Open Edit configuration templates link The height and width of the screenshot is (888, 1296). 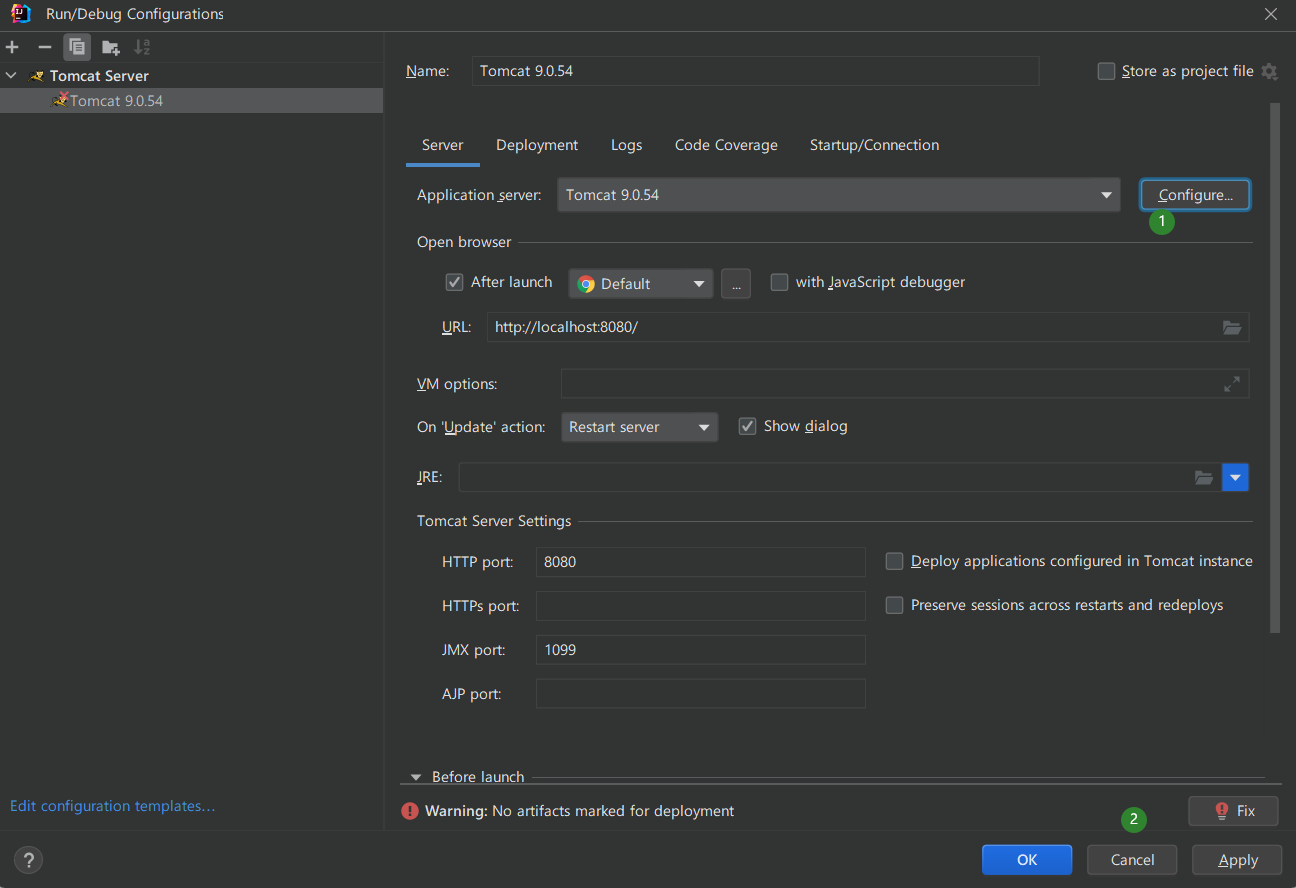112,806
